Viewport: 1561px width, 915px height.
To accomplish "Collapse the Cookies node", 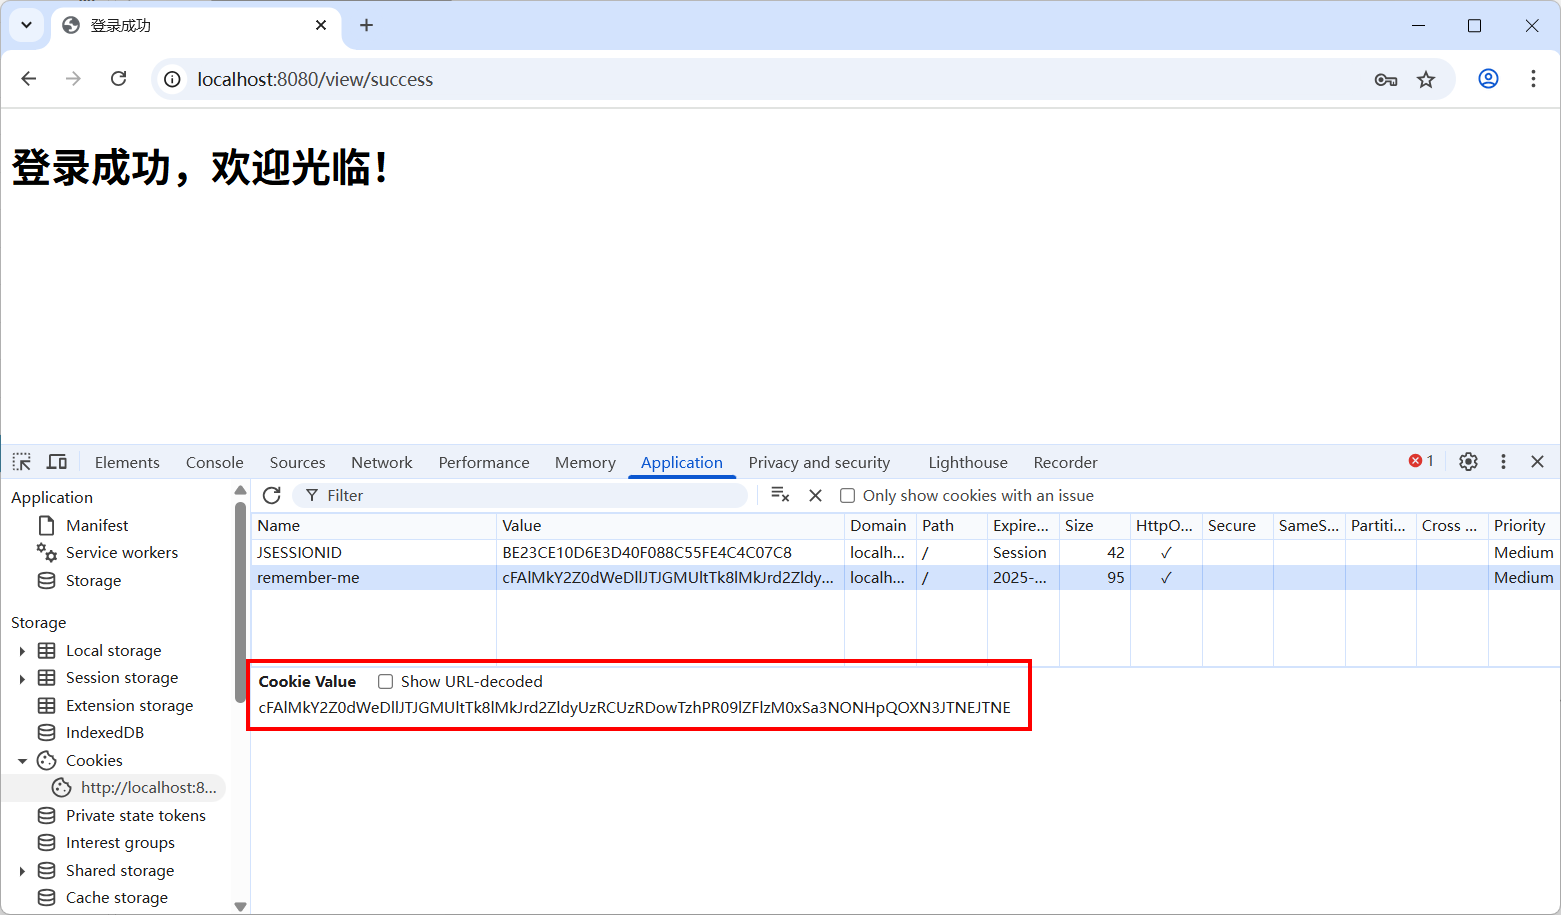I will click(22, 761).
